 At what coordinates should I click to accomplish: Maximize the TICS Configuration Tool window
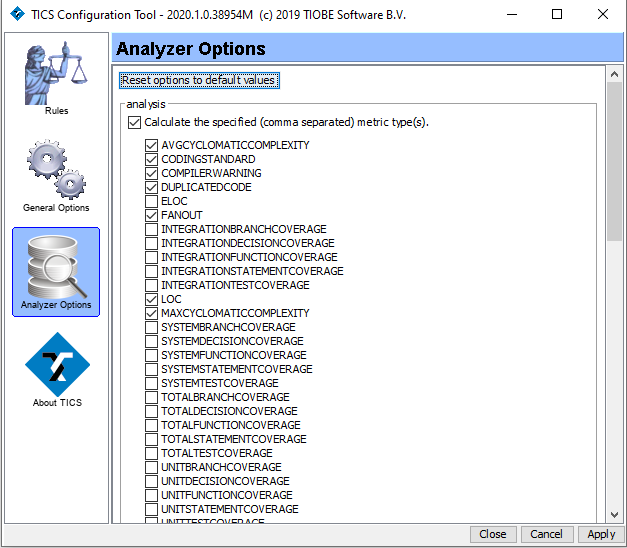(x=557, y=15)
